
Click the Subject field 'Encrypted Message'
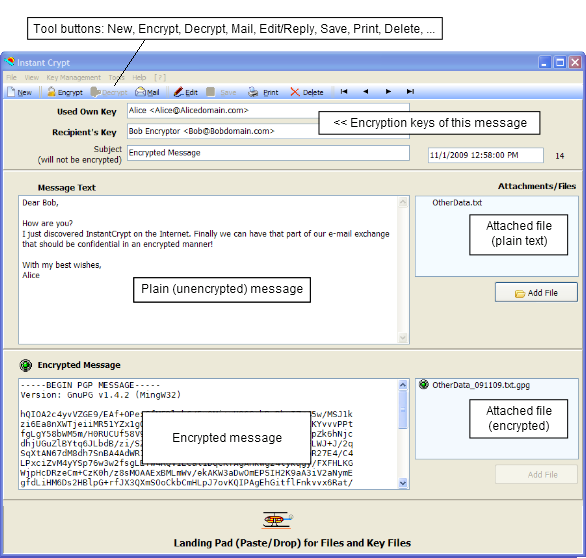(268, 153)
